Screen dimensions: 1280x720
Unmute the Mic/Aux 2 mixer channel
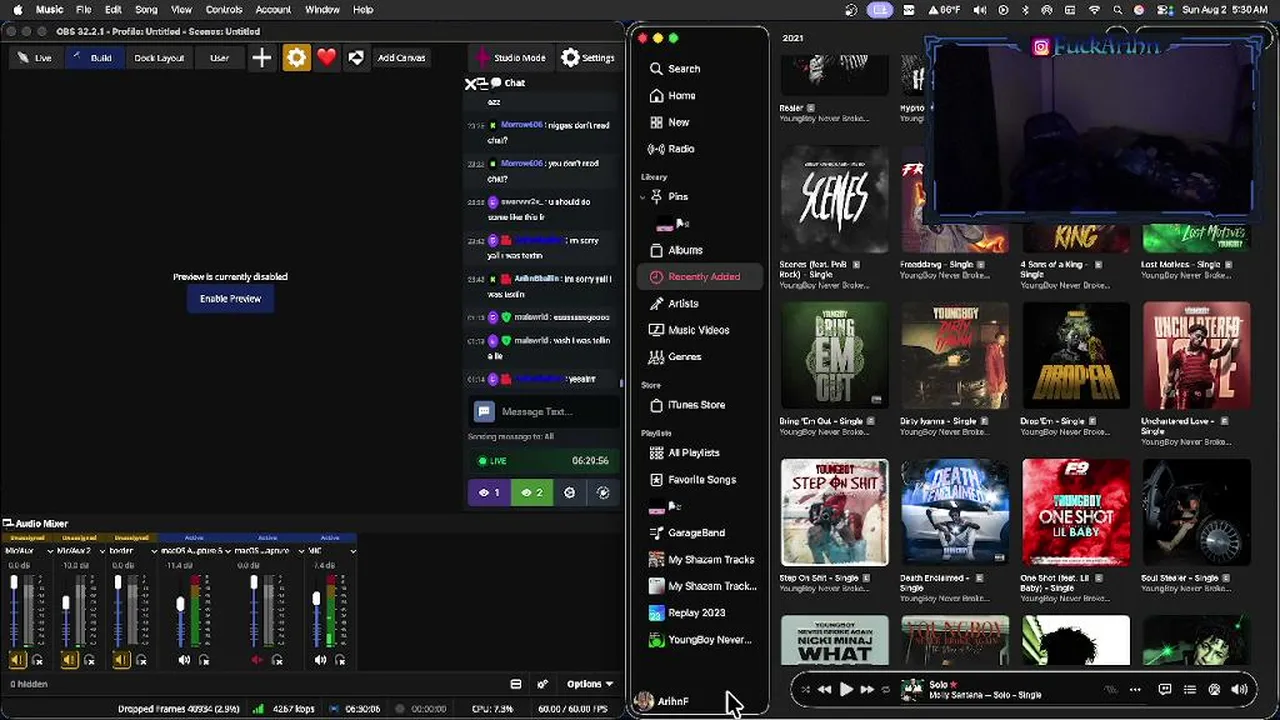click(69, 660)
